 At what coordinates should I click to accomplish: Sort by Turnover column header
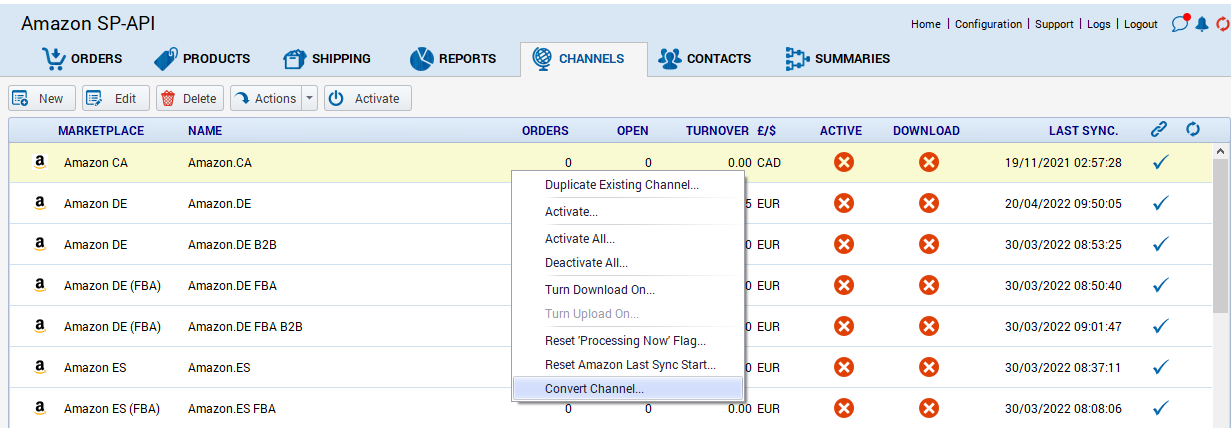(x=717, y=130)
